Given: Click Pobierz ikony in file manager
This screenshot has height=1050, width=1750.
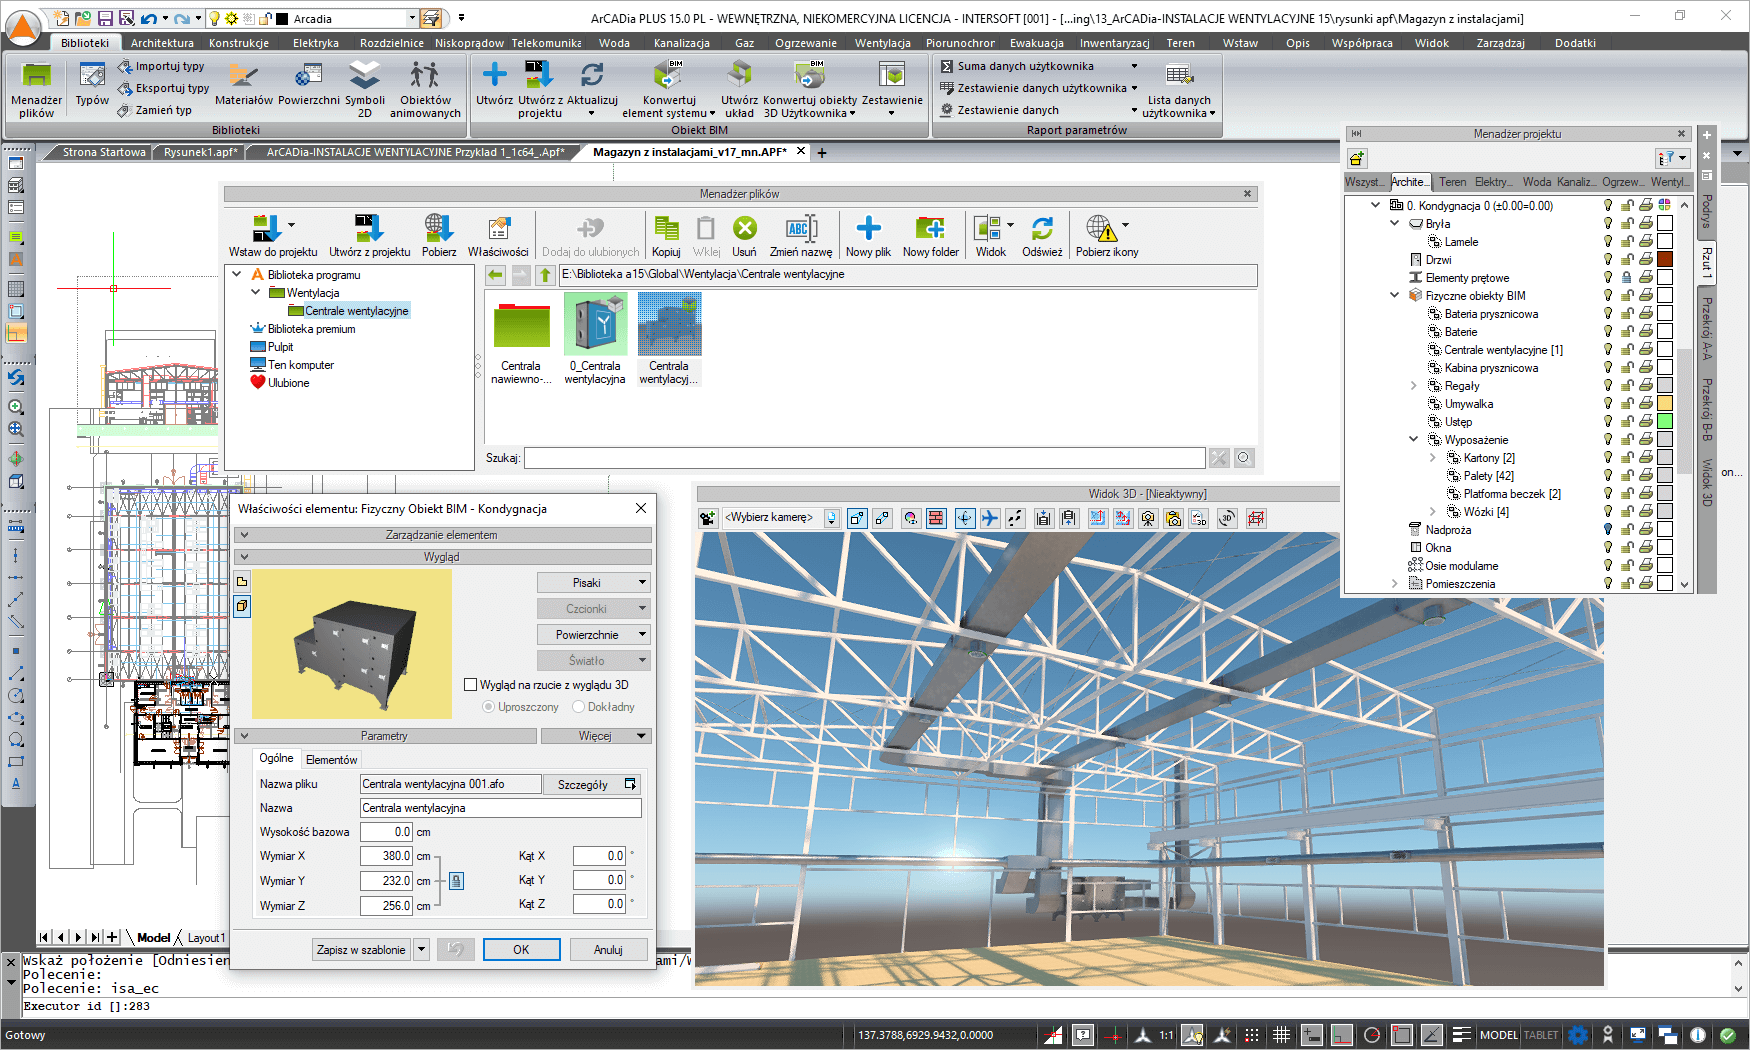Looking at the screenshot, I should point(1107,236).
